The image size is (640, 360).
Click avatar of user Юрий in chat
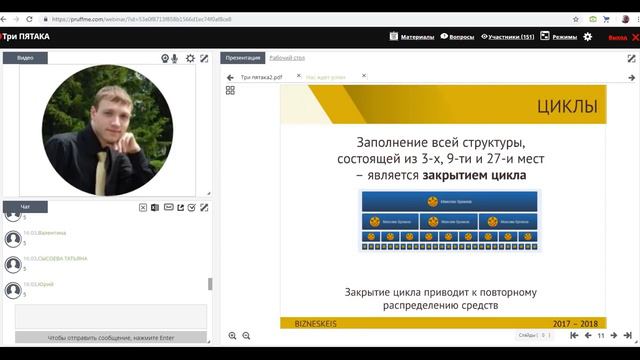(x=13, y=290)
